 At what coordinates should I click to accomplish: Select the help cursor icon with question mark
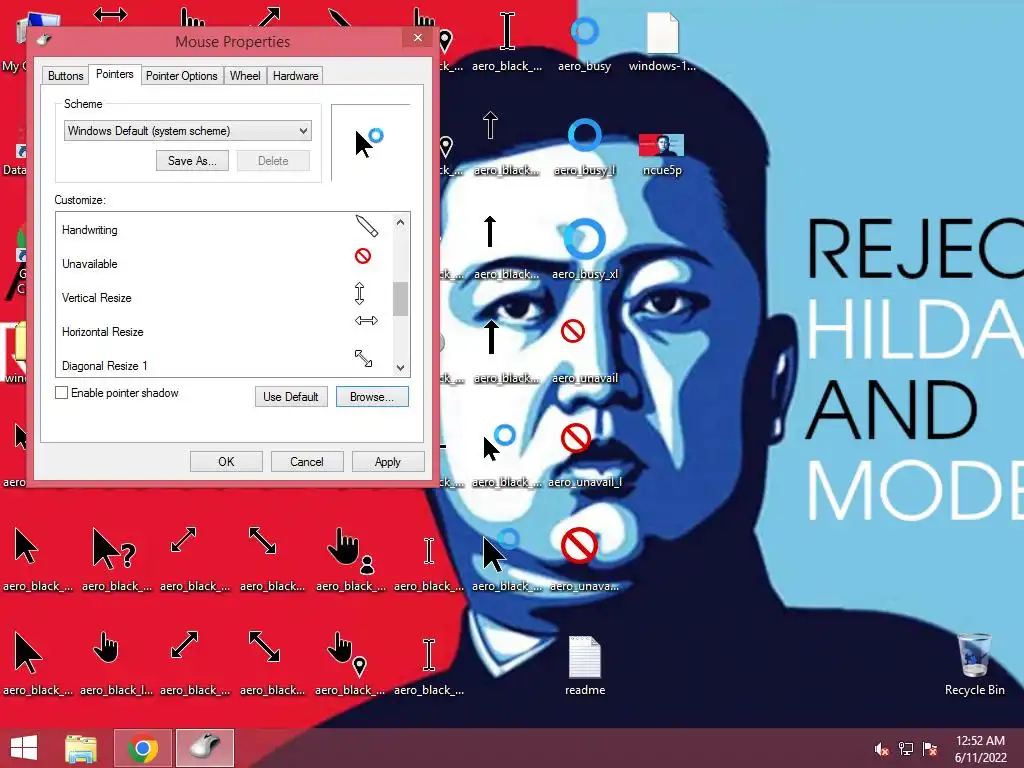pos(114,547)
